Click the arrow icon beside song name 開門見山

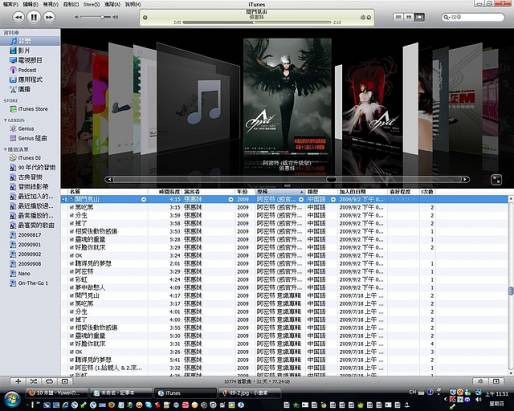[144, 199]
